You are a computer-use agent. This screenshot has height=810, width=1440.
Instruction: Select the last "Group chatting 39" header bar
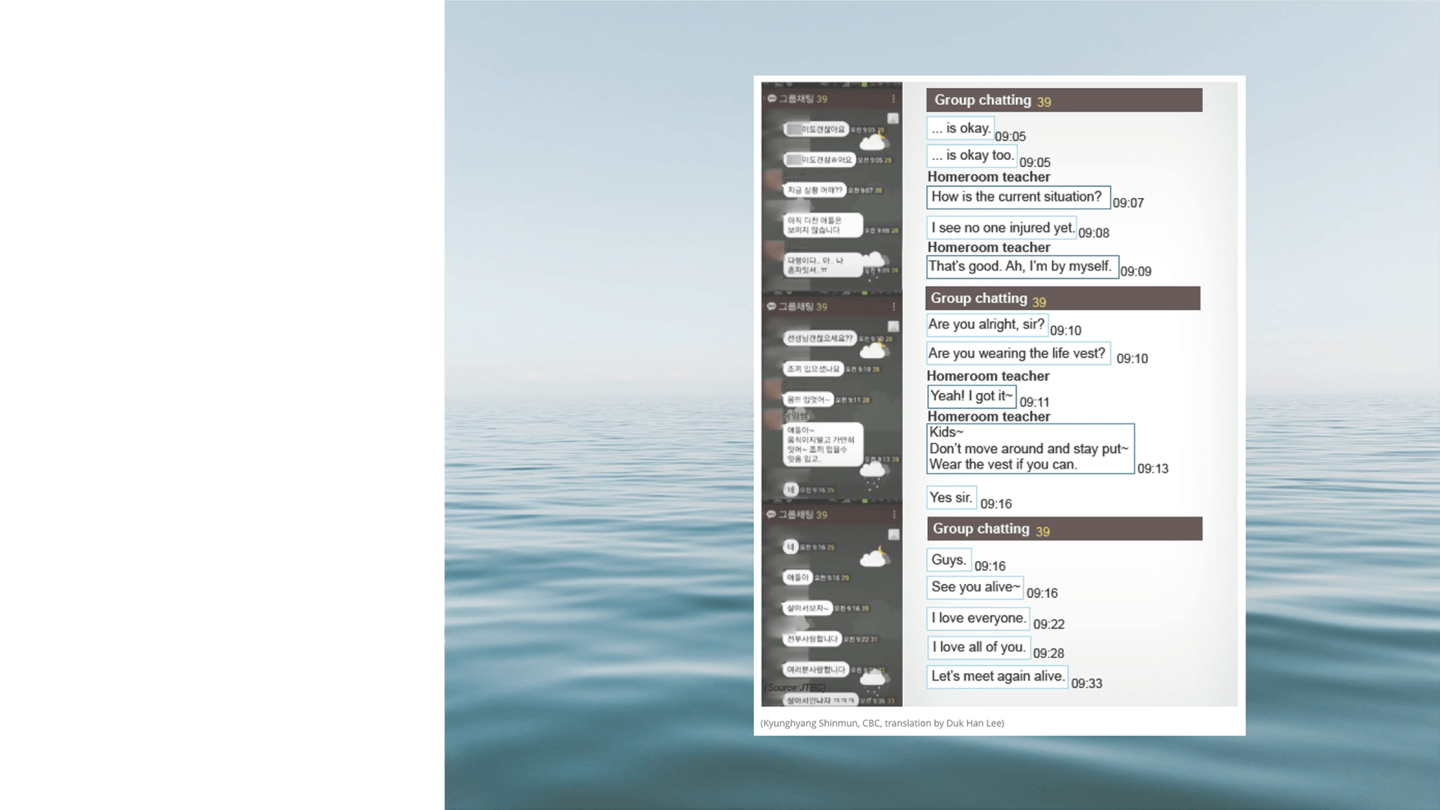pyautogui.click(x=1063, y=529)
